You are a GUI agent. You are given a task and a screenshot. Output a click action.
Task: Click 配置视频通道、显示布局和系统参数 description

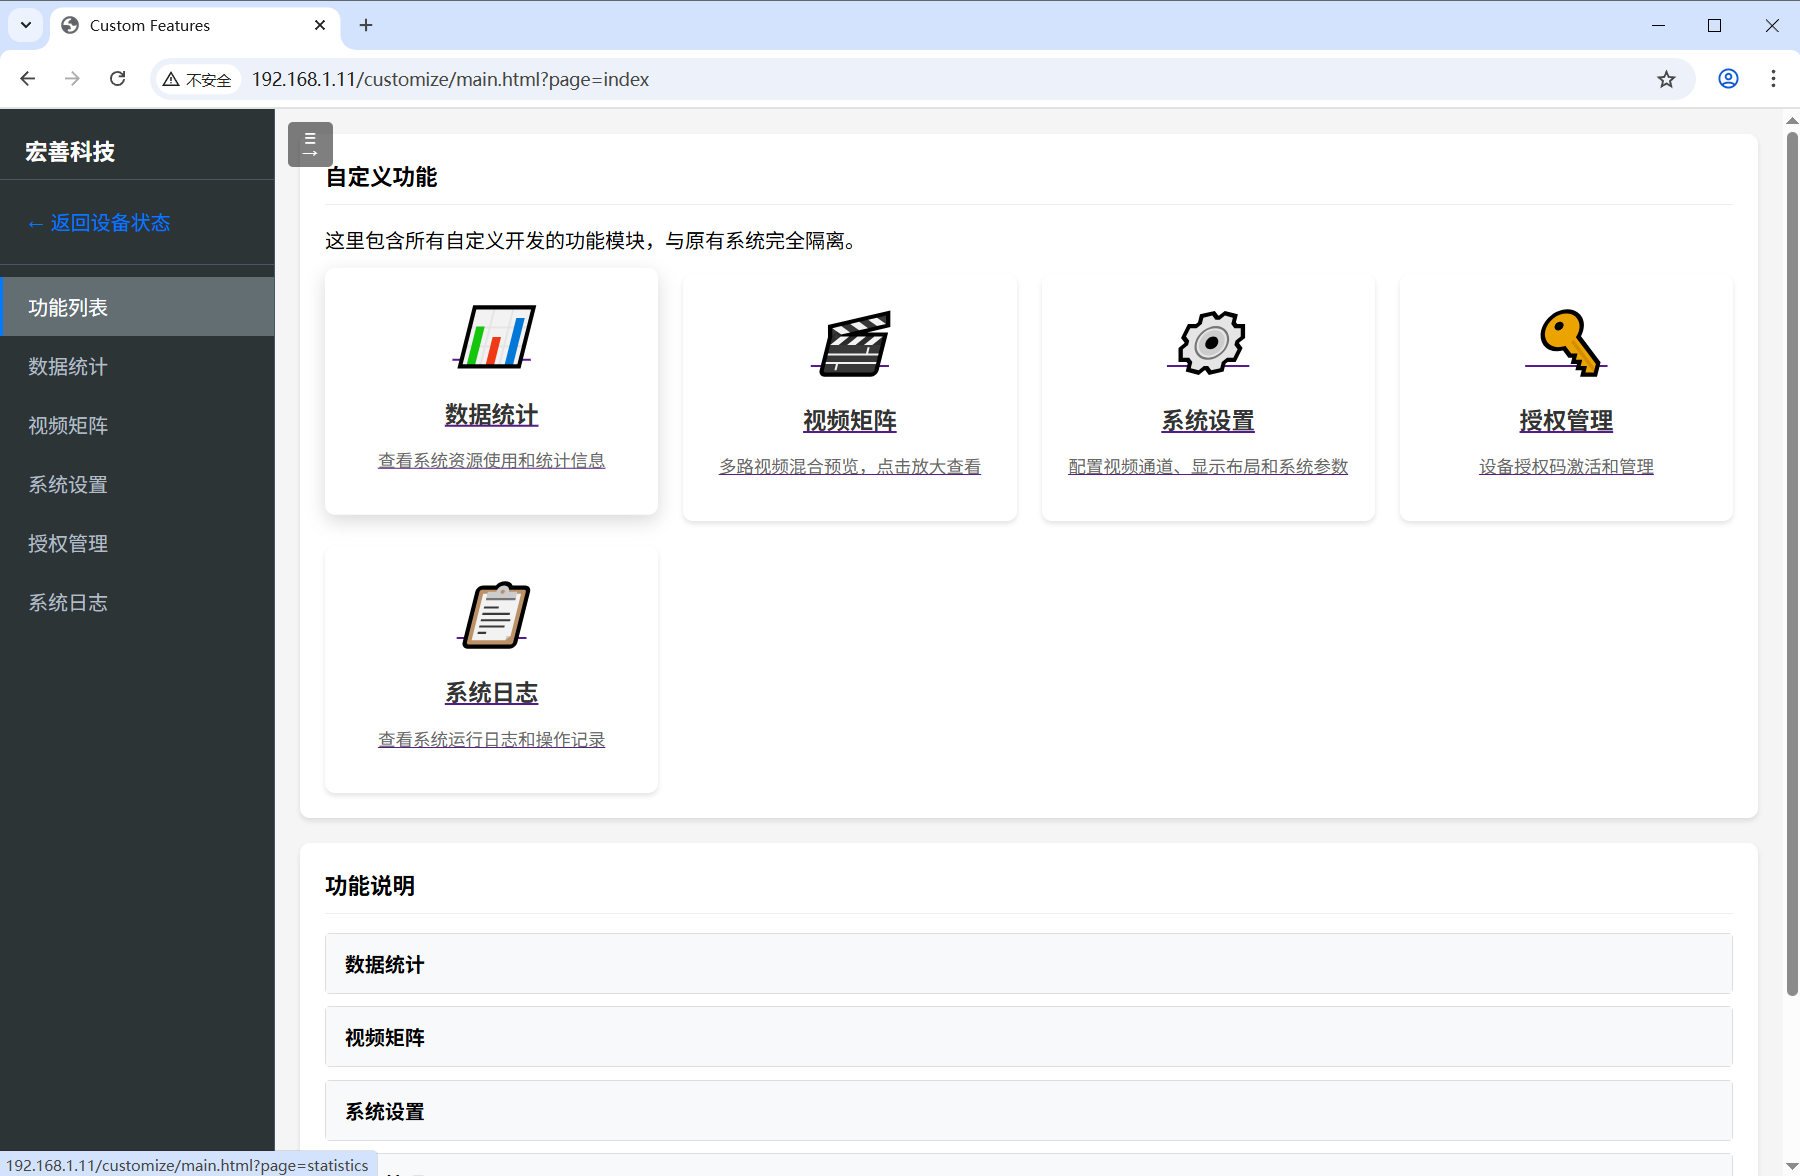(1208, 467)
